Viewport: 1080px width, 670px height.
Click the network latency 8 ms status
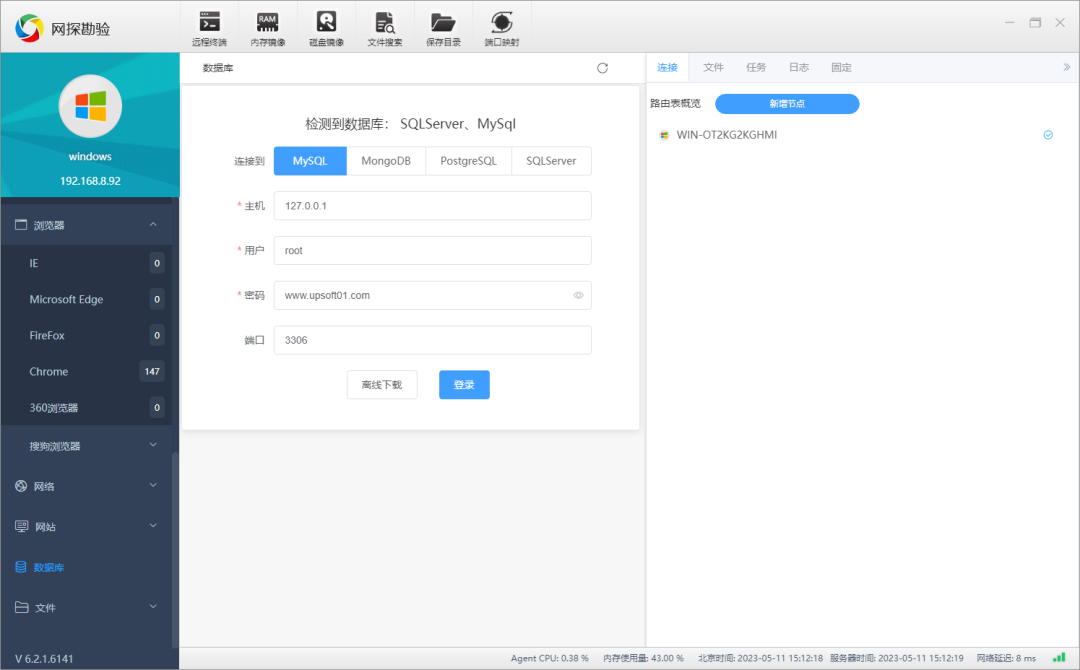pos(1006,658)
